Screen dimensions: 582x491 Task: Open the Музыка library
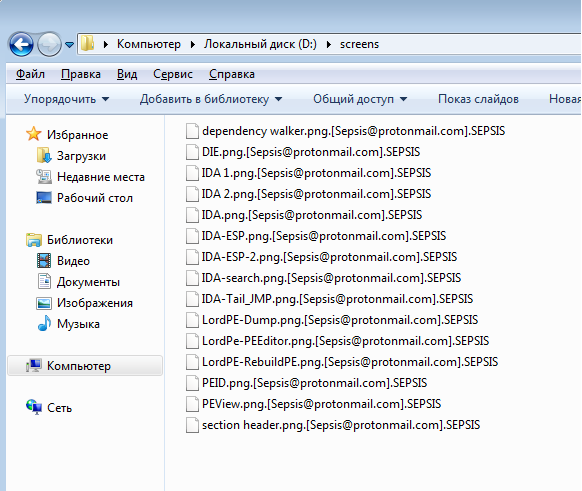[x=78, y=324]
